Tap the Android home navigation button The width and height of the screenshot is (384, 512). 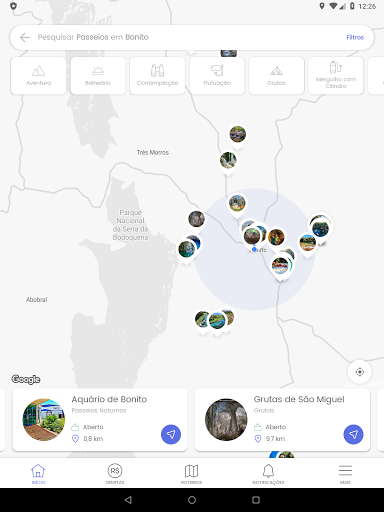coord(192,500)
